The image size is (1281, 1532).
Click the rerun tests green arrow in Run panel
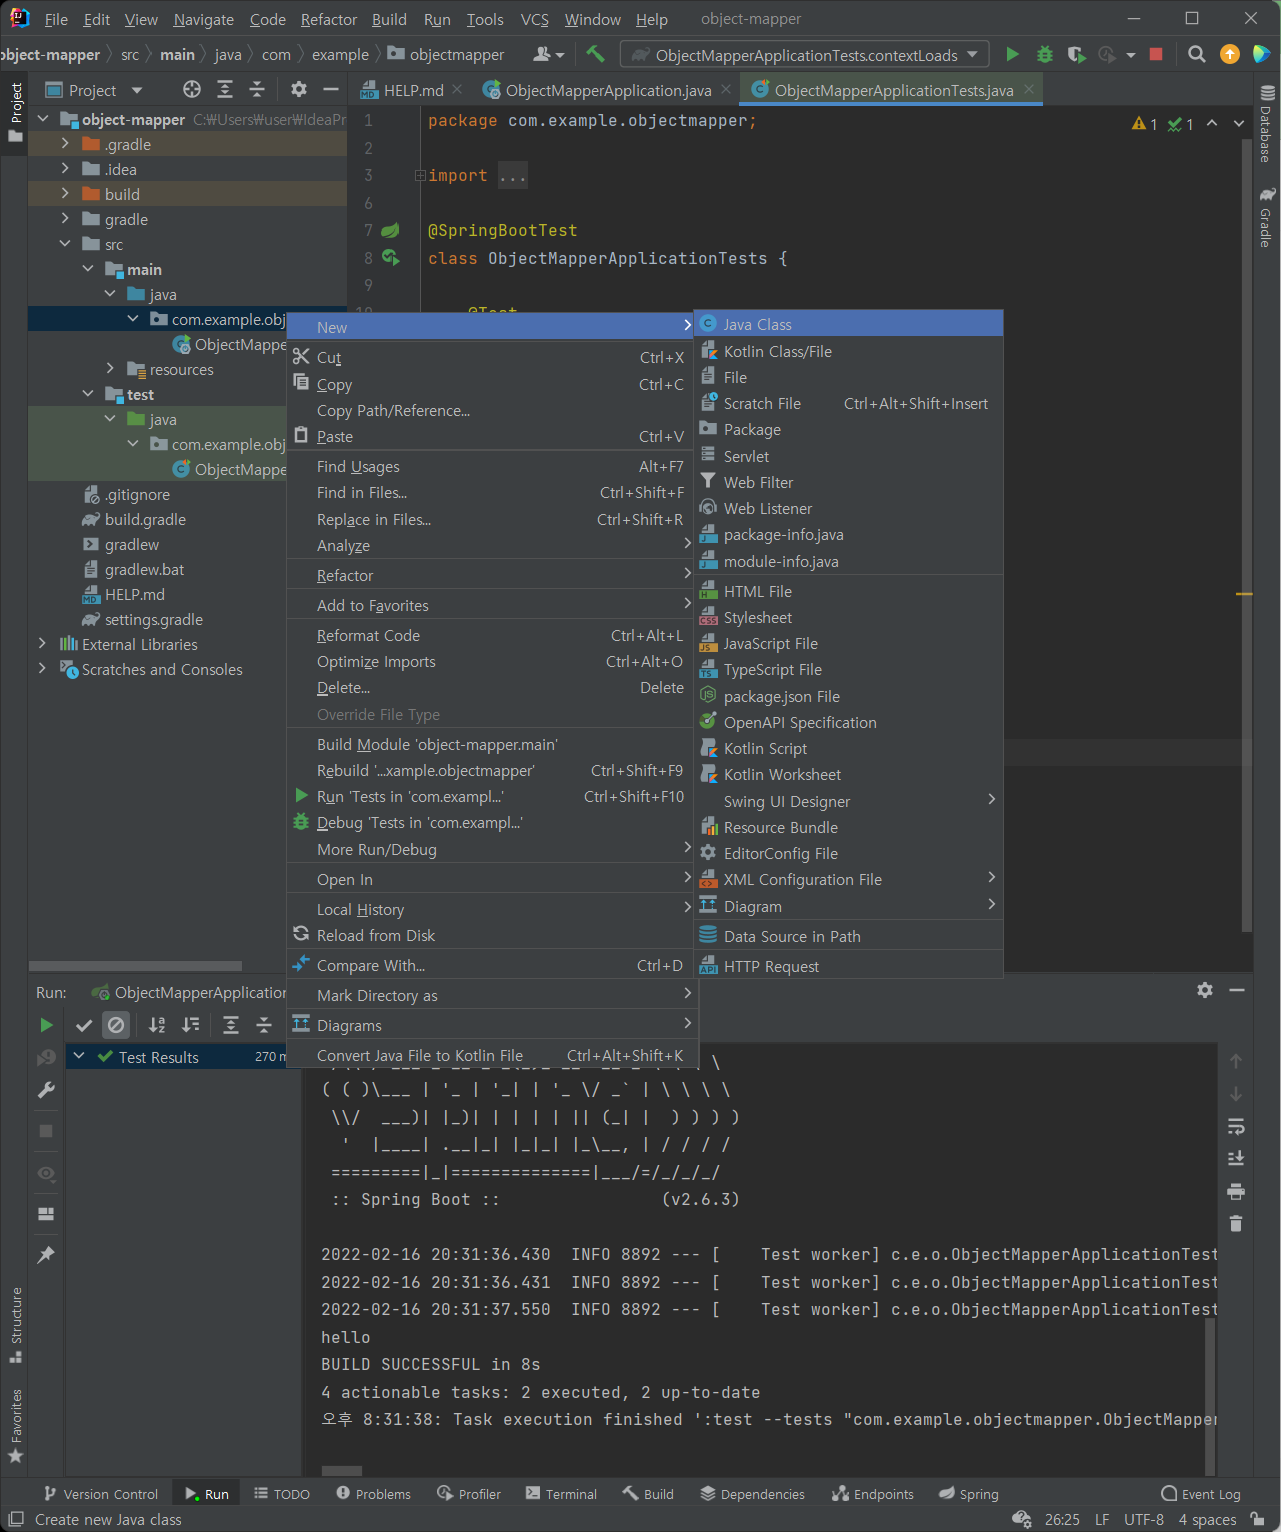point(46,1025)
